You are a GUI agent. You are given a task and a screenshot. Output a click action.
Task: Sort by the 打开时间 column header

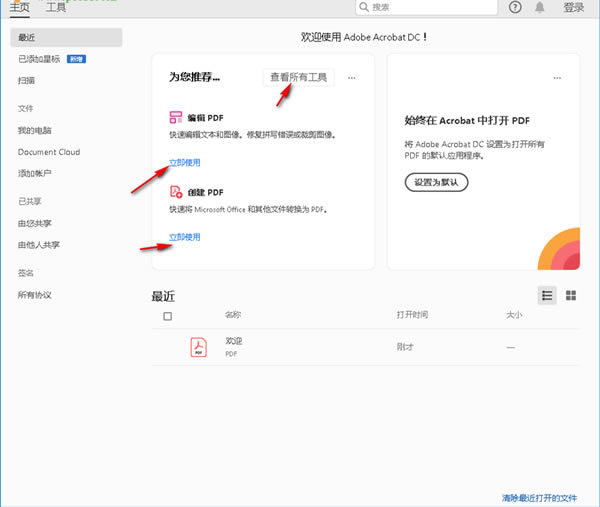(412, 315)
